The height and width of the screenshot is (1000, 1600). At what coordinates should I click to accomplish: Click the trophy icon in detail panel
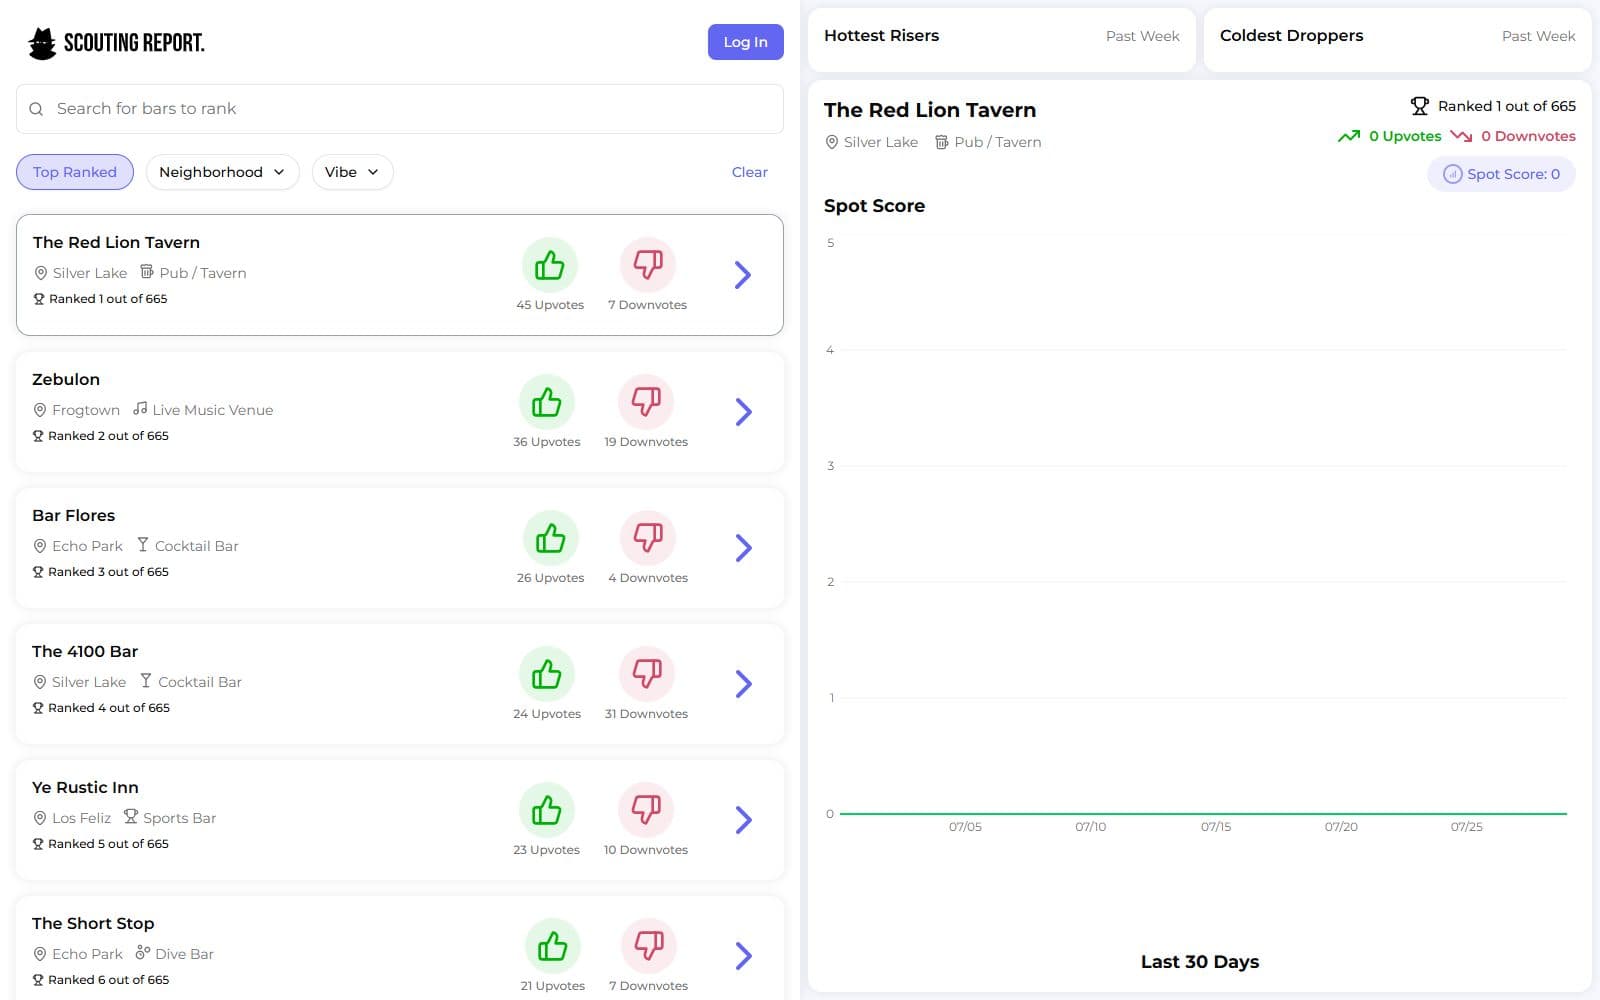click(x=1419, y=106)
